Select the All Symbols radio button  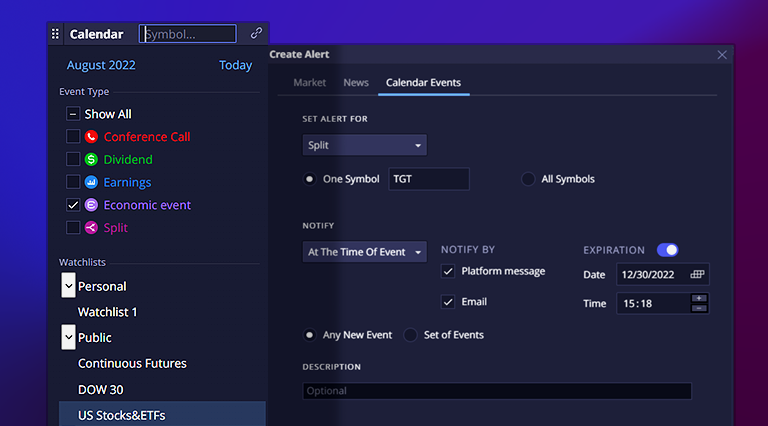click(x=528, y=179)
